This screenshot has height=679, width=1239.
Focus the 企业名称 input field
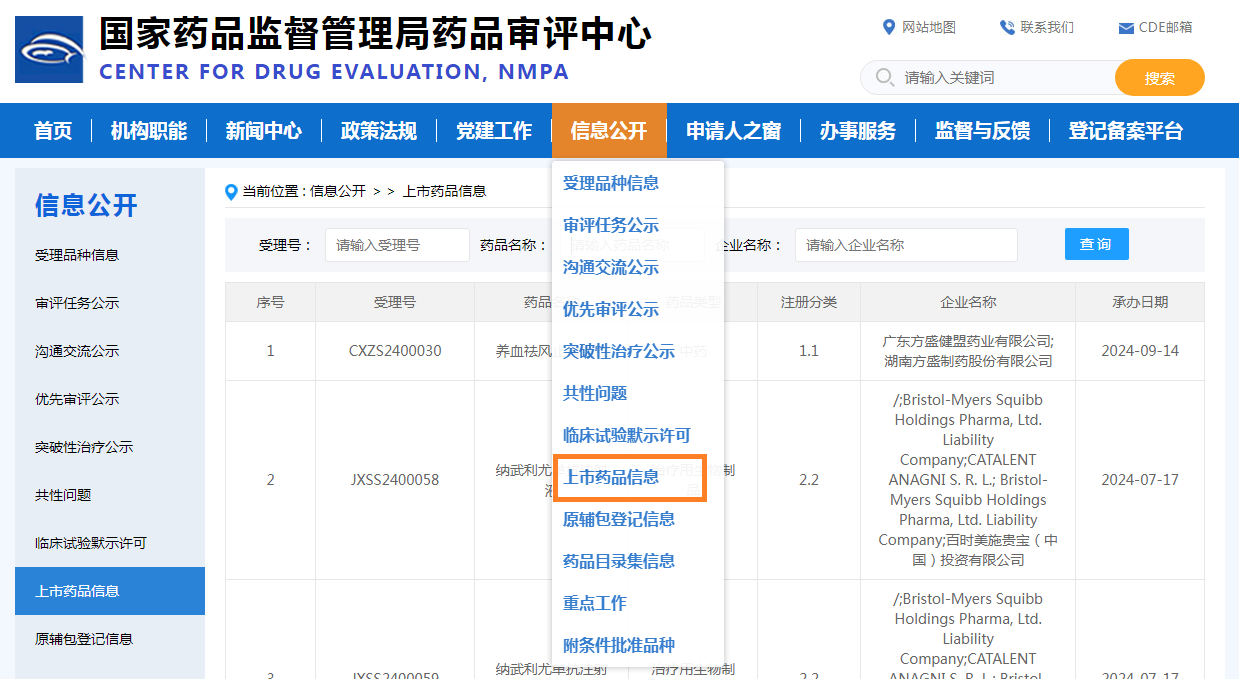pos(905,245)
